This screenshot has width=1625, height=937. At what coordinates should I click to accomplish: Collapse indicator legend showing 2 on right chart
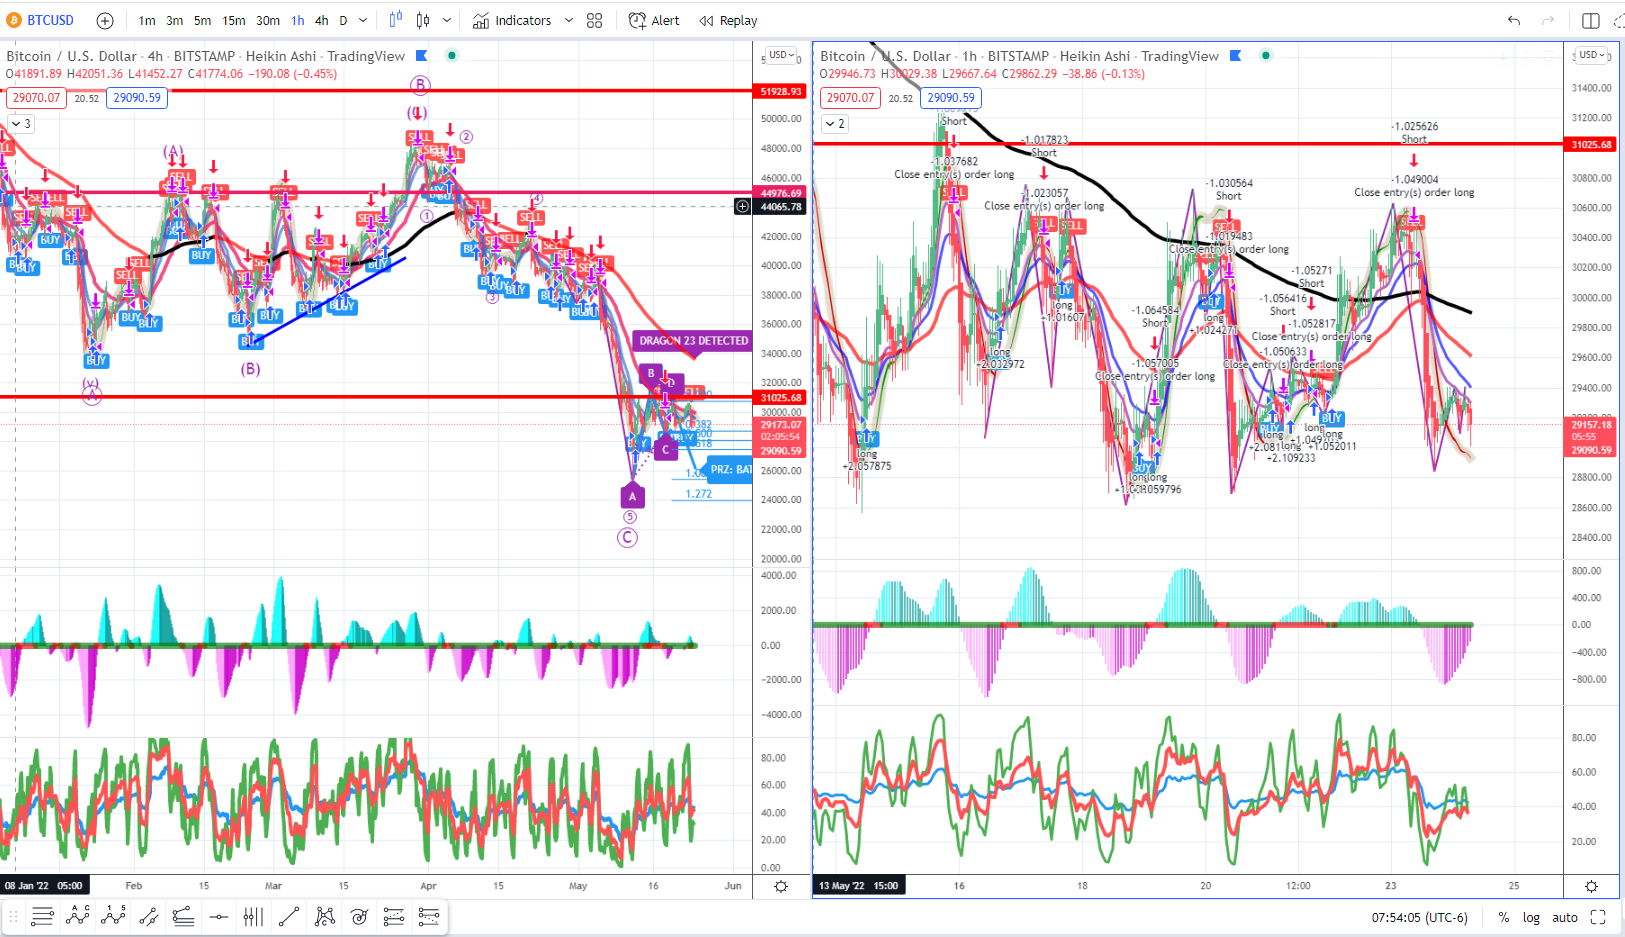835,123
